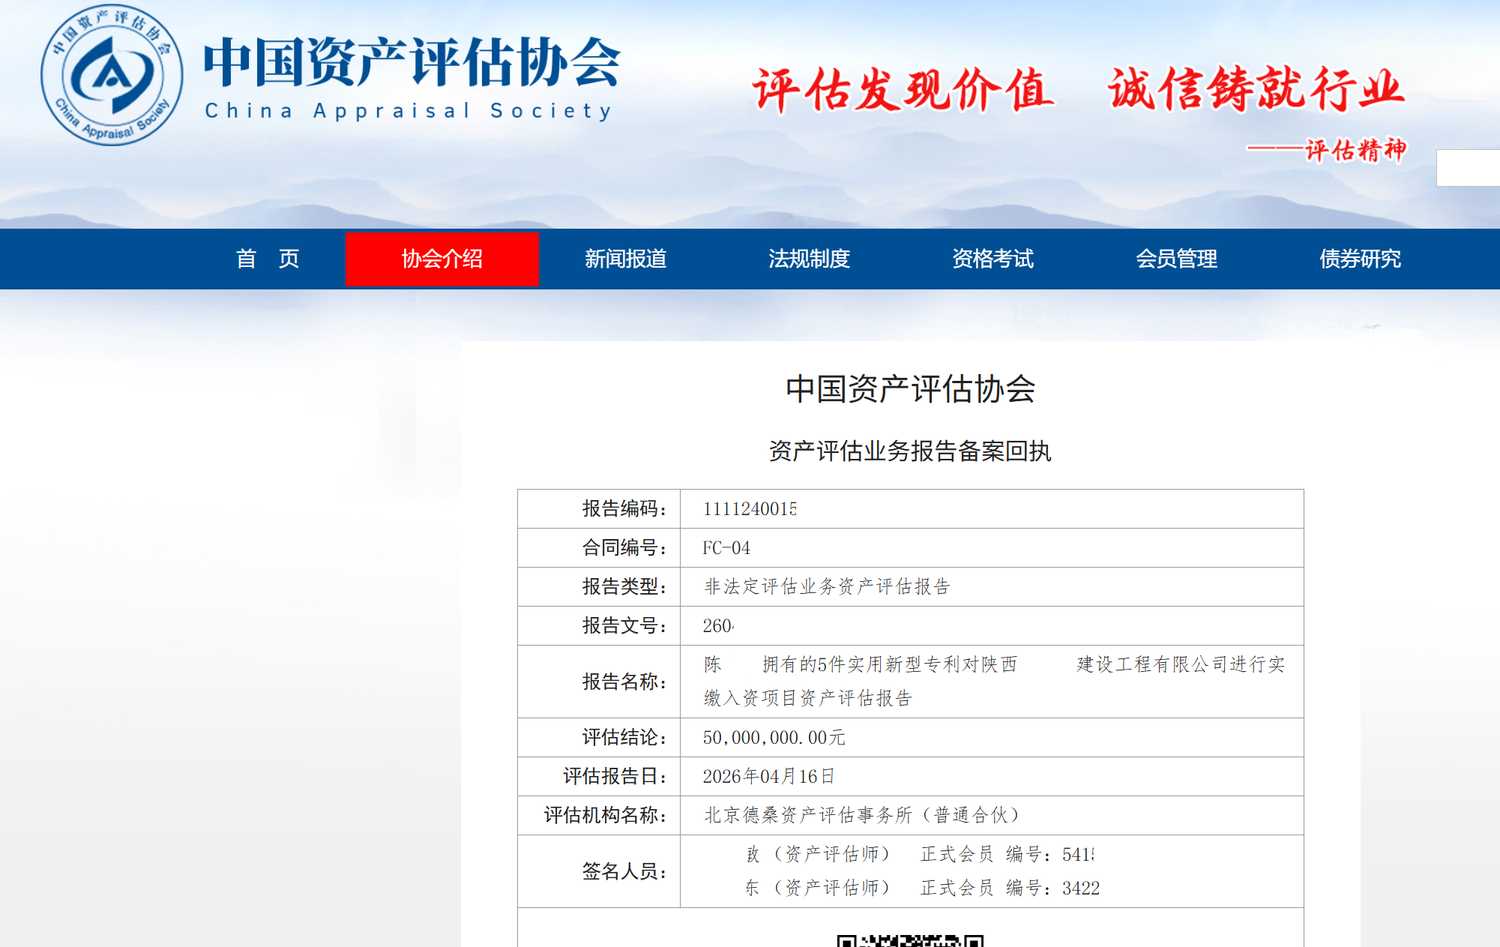Select the 会员管理 menu item
This screenshot has width=1500, height=947.
(x=1176, y=259)
